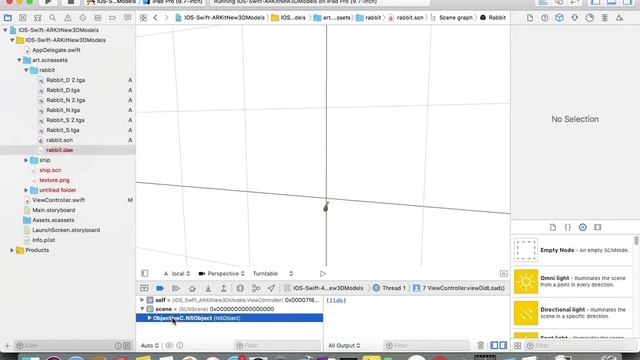Click Step Into debug button
This screenshot has height=360, width=640.
(208, 288)
